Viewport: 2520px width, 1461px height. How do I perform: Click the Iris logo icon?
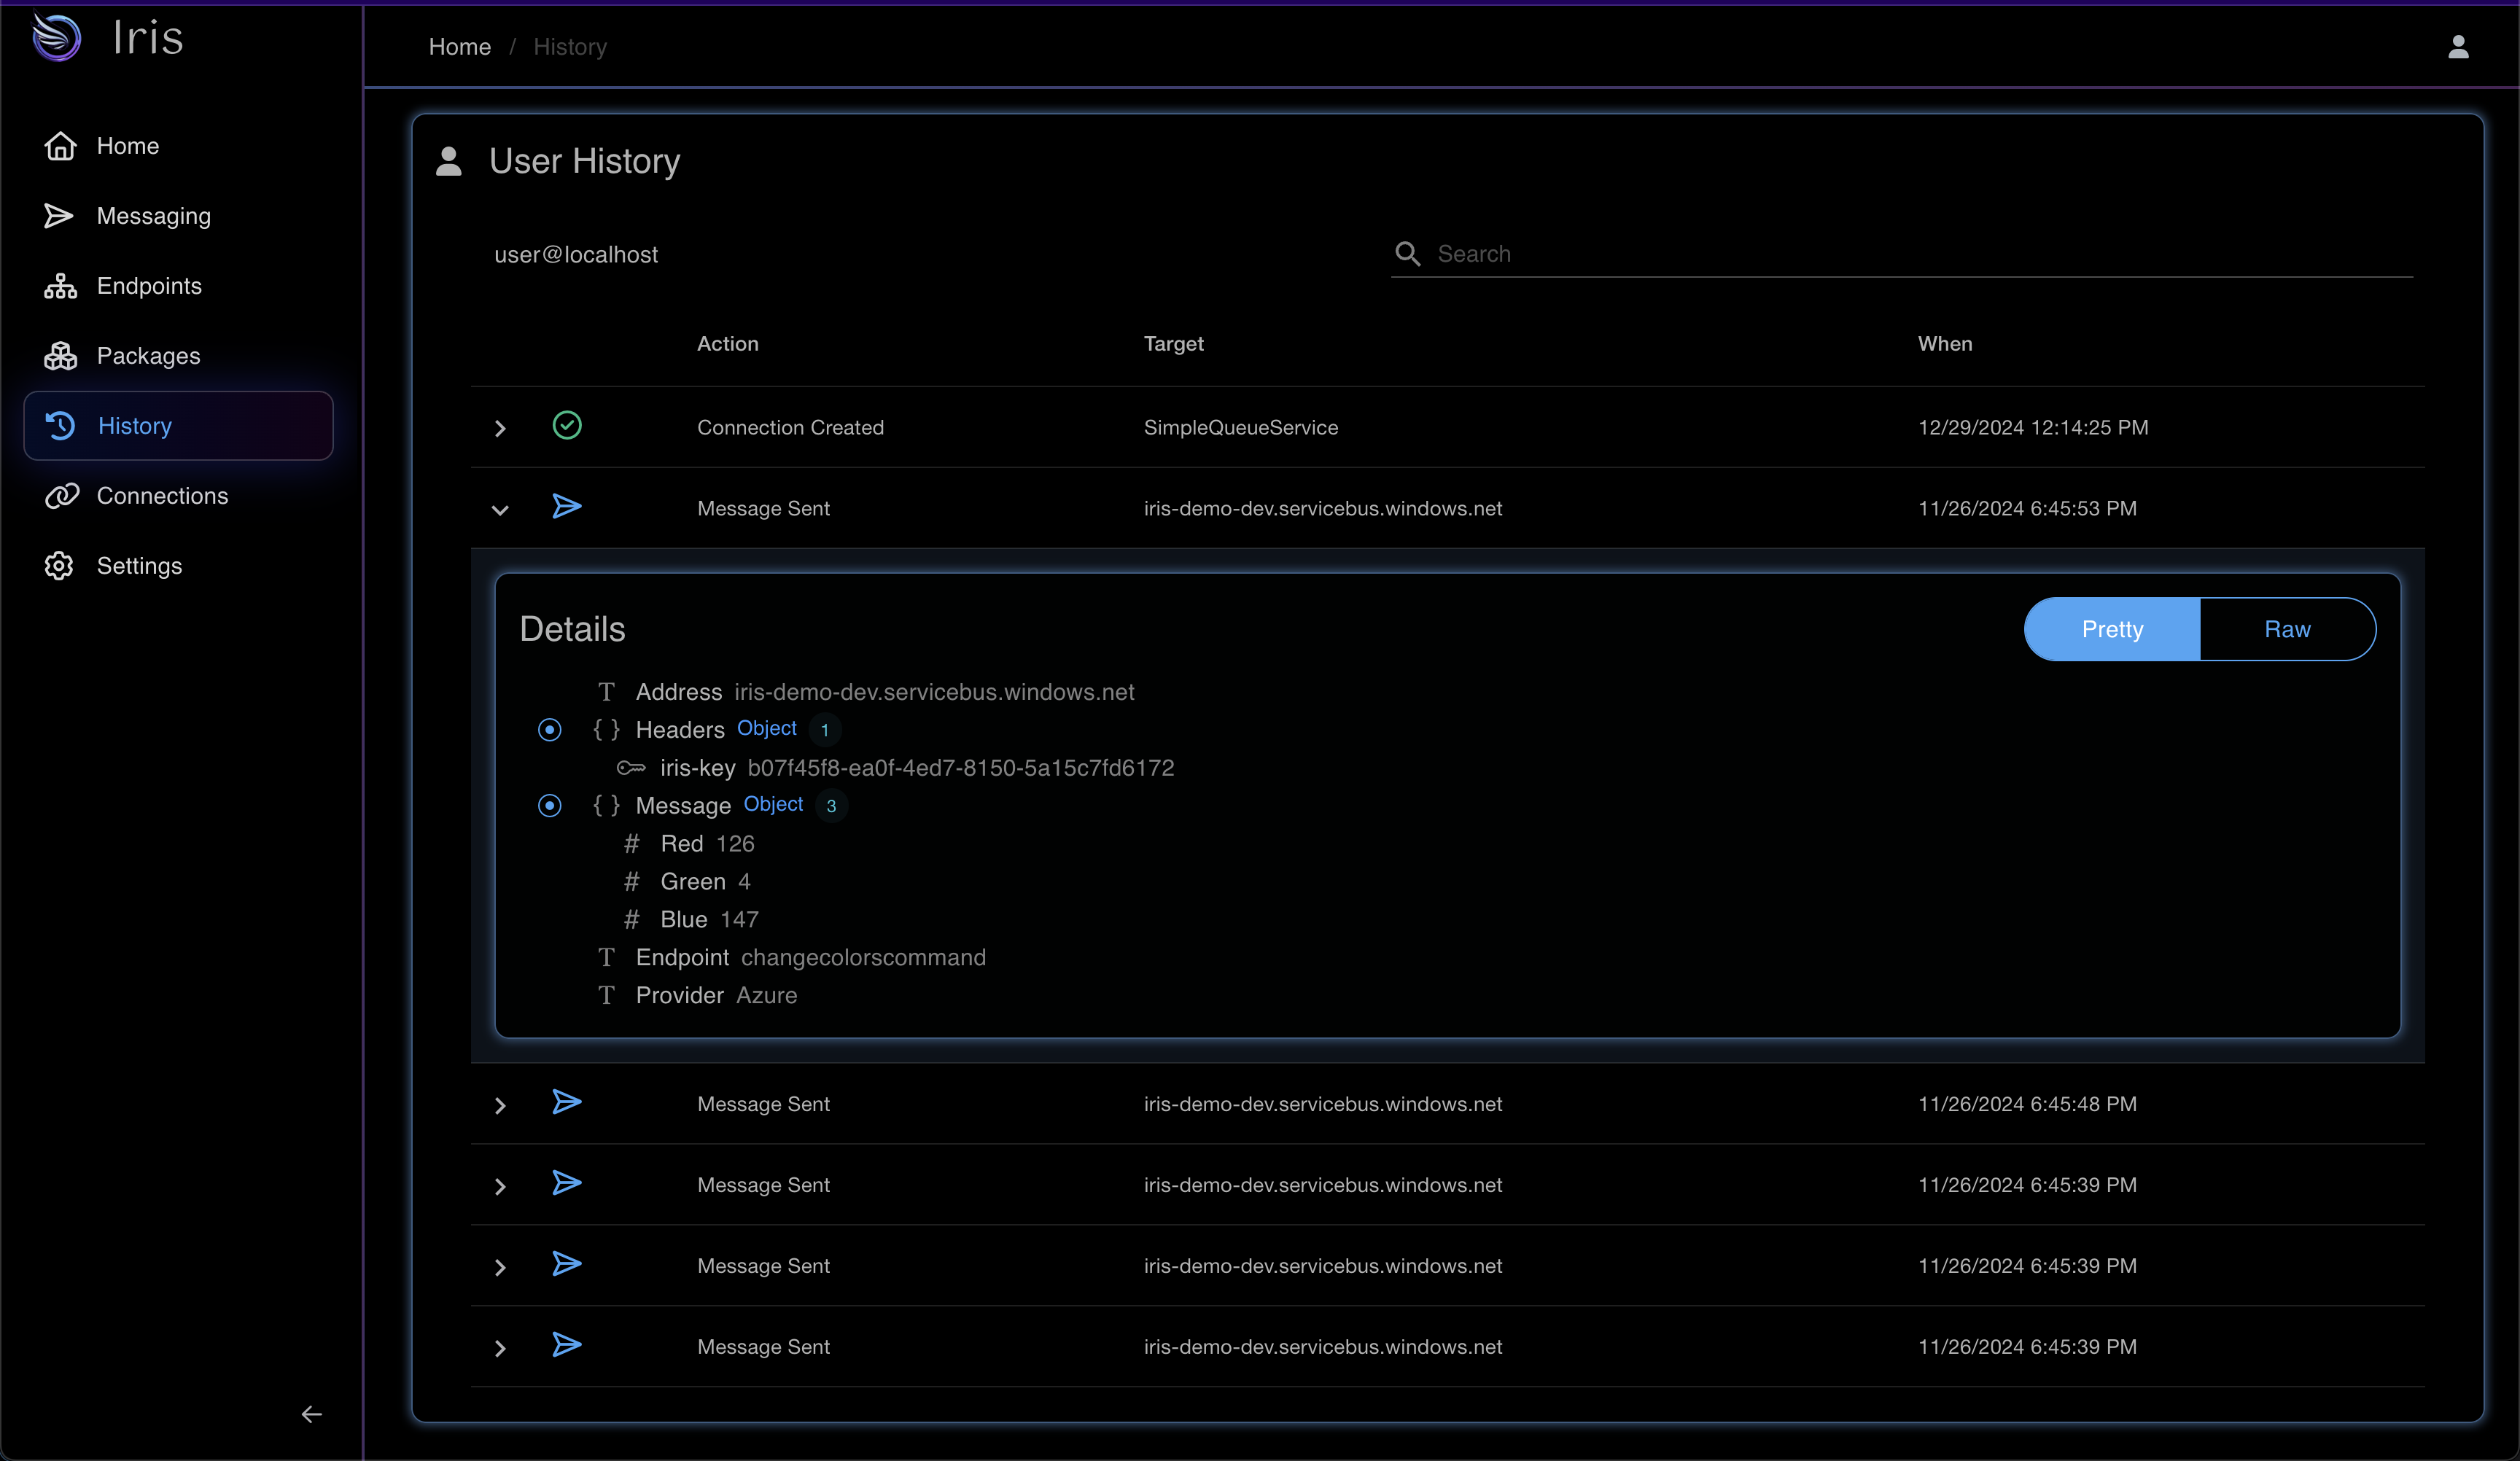click(57, 38)
